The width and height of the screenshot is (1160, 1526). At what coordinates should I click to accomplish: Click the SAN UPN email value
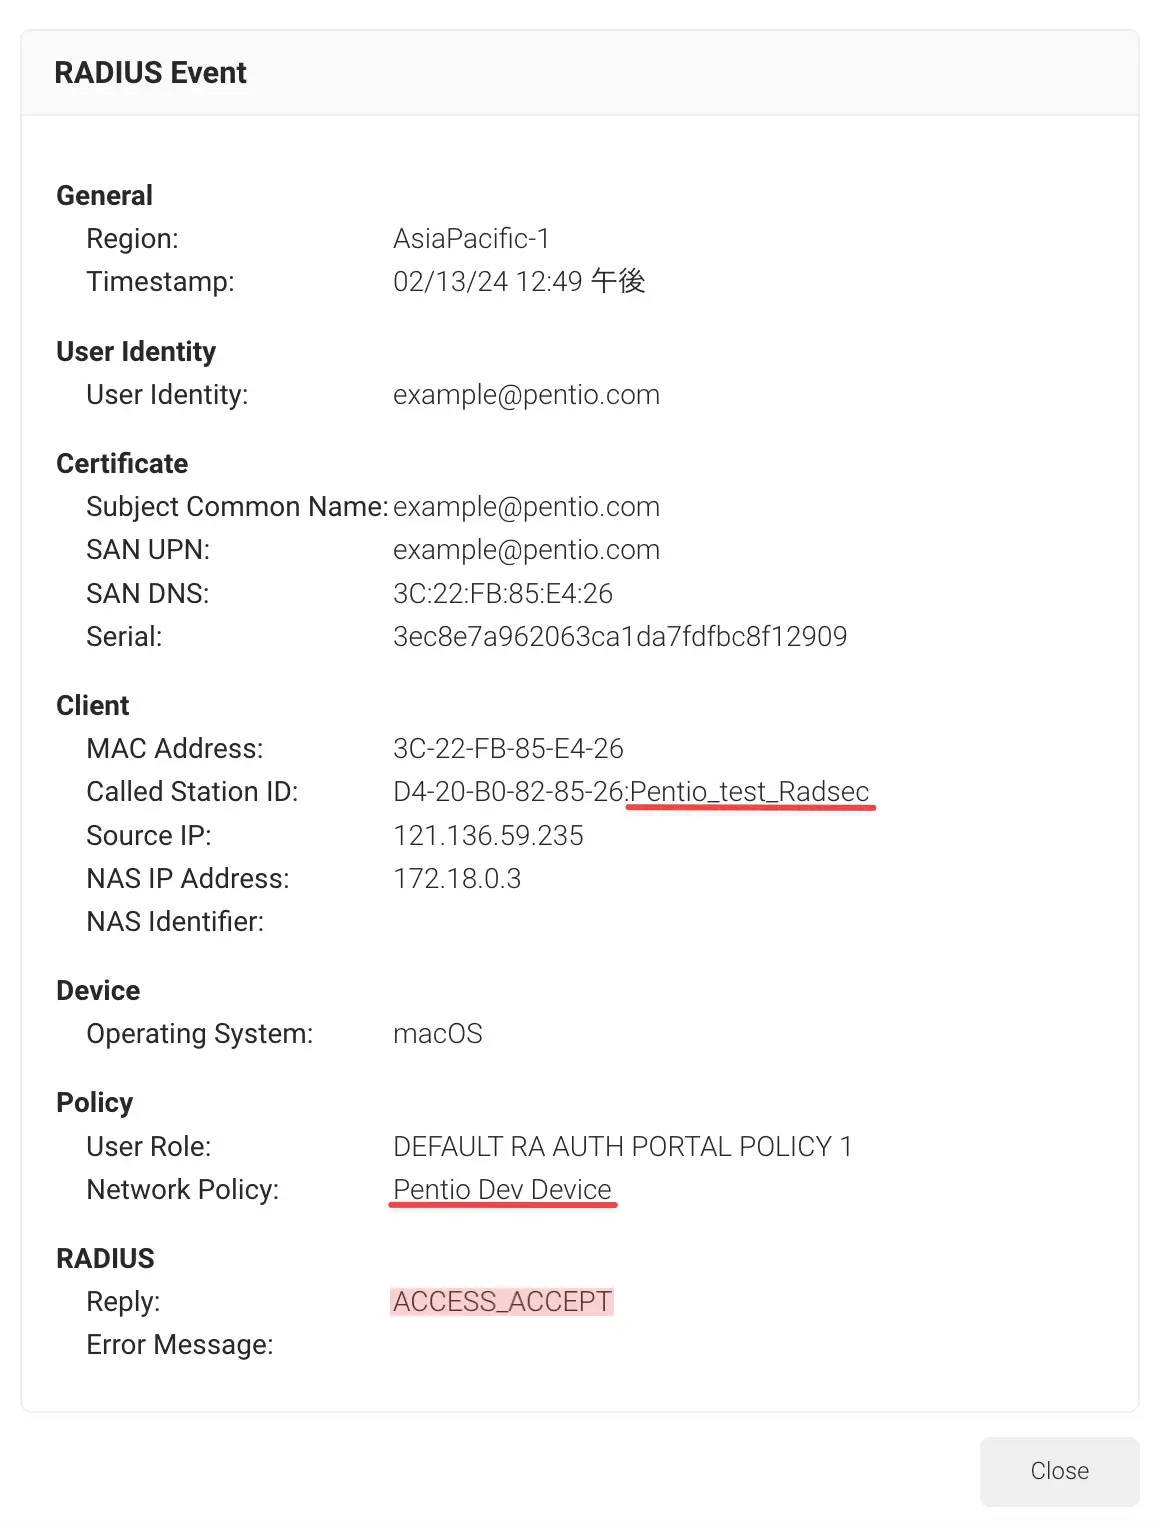526,550
